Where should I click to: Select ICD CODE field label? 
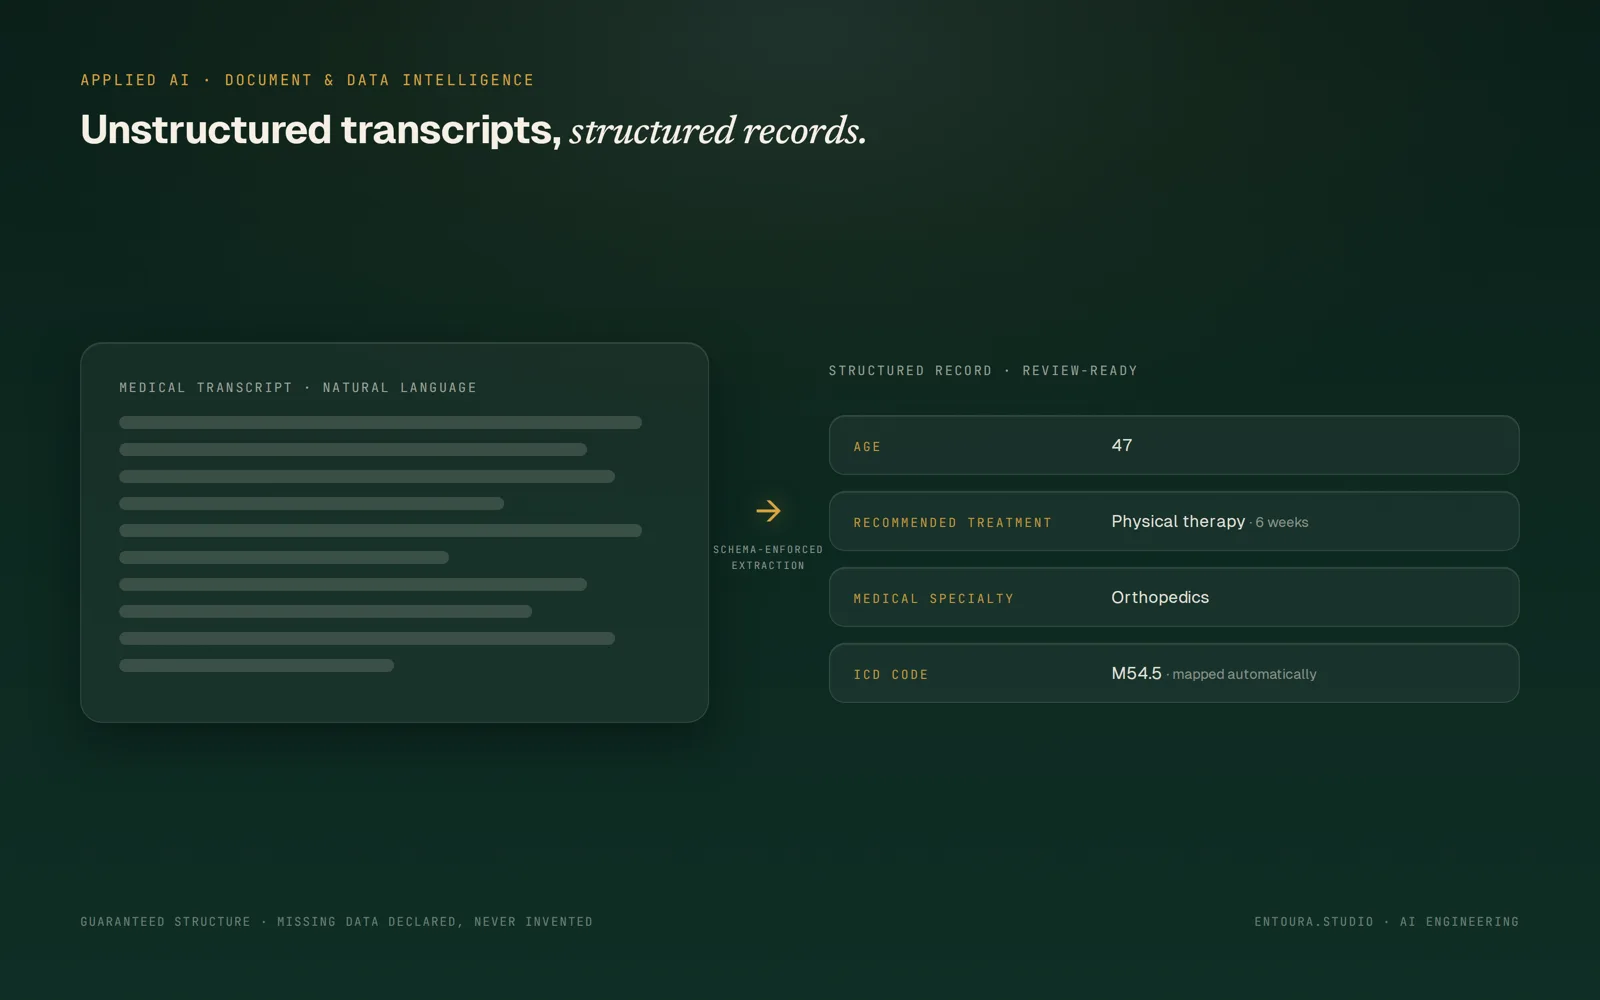click(890, 675)
